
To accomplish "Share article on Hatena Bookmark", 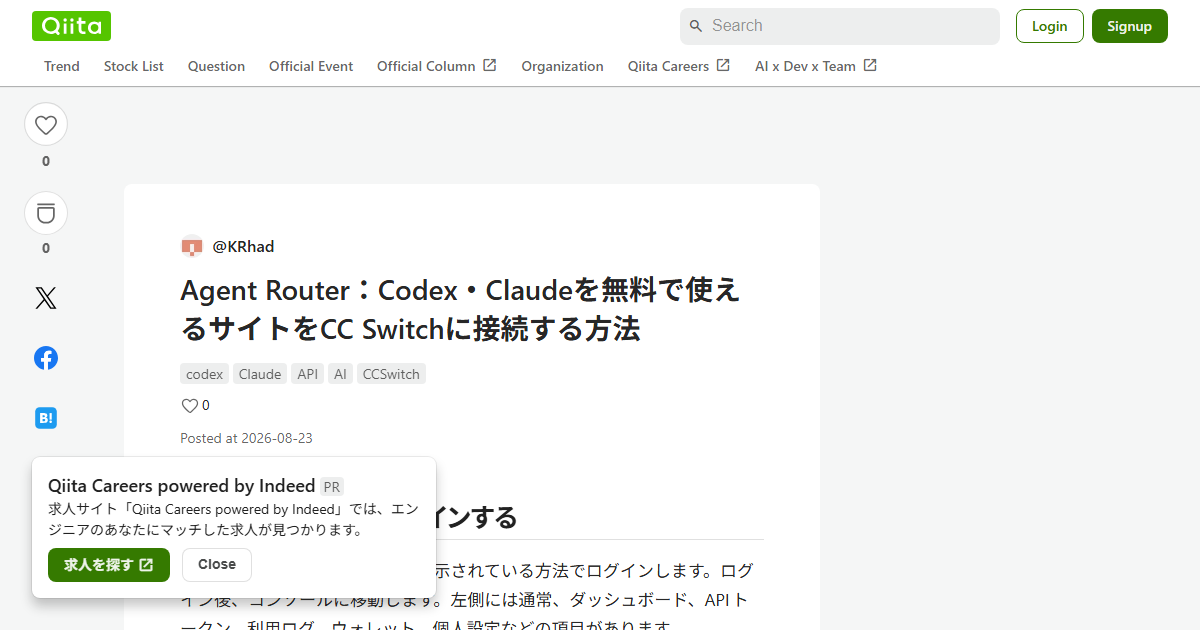I will pyautogui.click(x=46, y=418).
